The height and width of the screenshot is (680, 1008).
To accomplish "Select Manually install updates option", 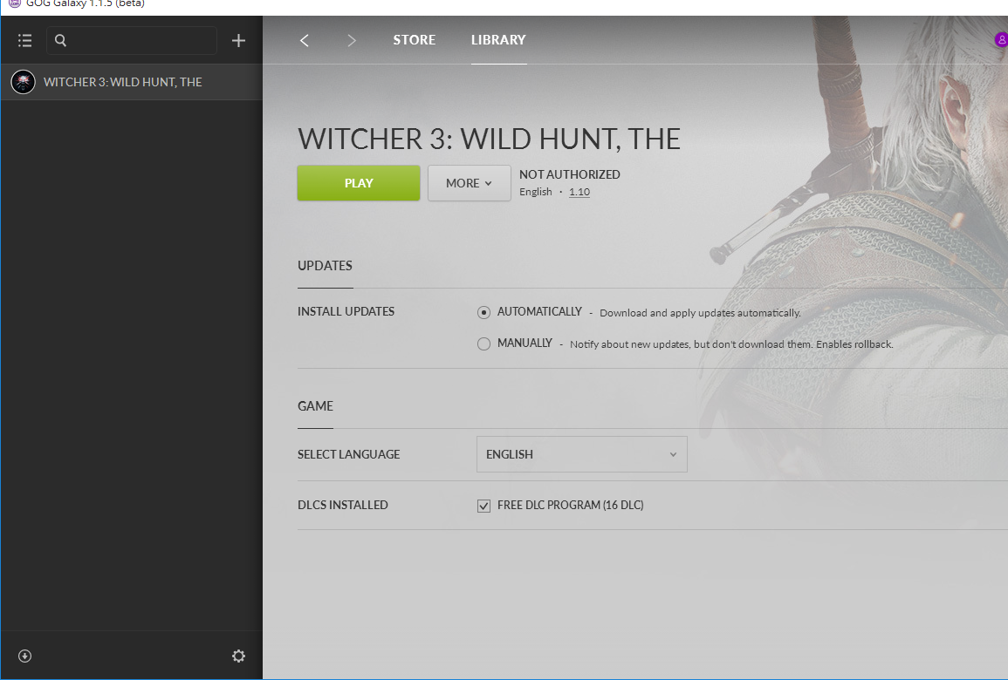I will [484, 344].
